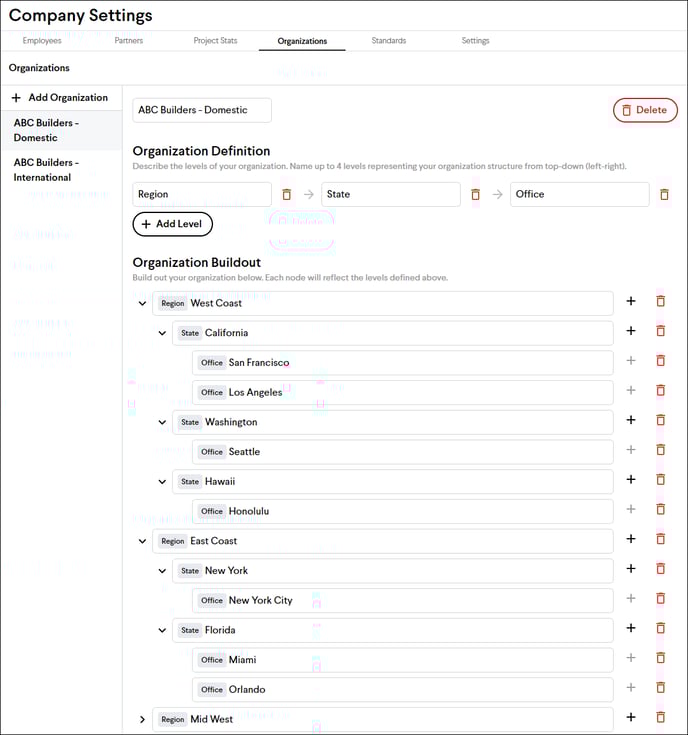Expand the Mid West region
The height and width of the screenshot is (735, 688).
point(142,719)
